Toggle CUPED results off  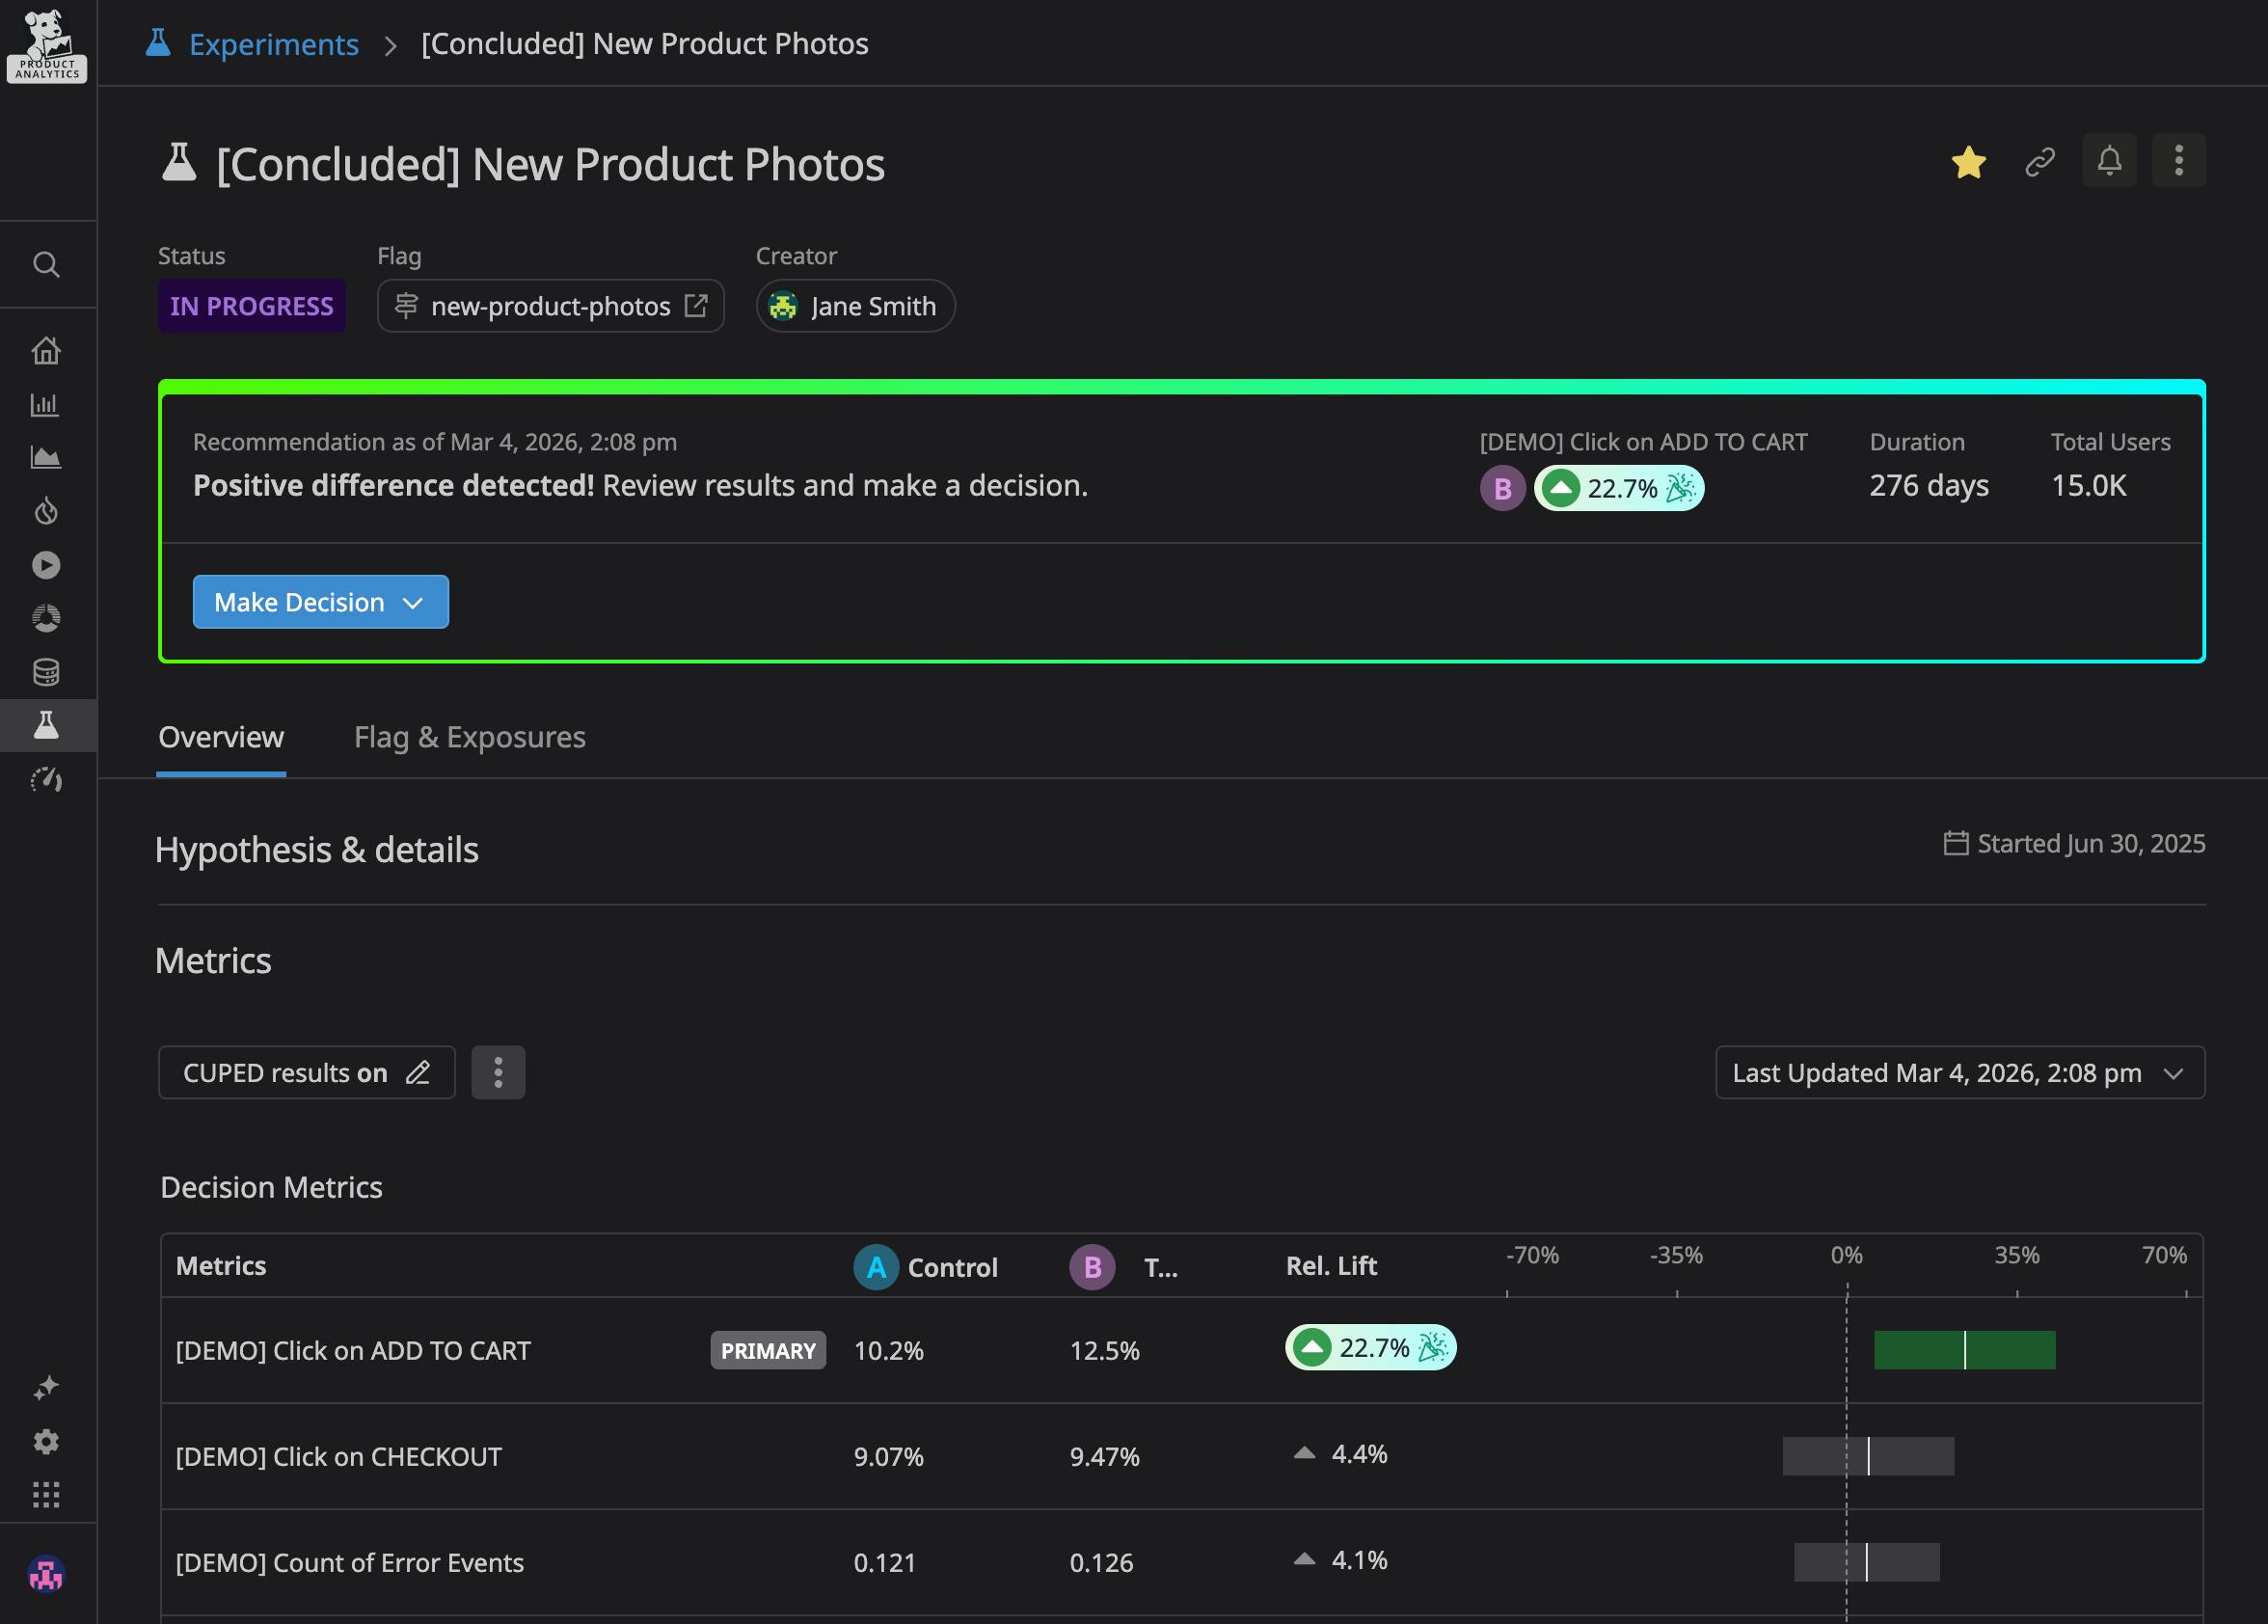[306, 1072]
